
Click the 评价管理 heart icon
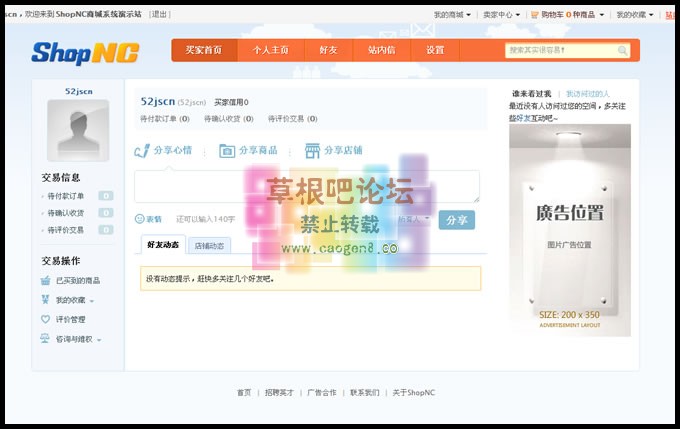coord(46,320)
